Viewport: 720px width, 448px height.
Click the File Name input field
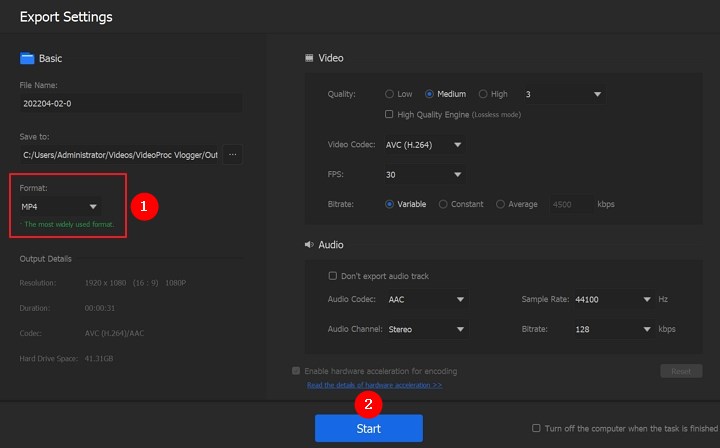point(130,103)
